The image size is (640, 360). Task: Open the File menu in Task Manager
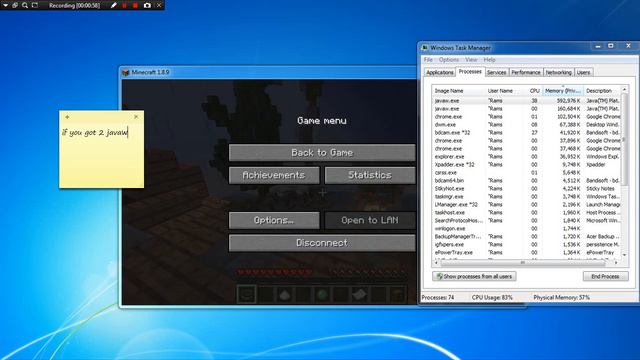click(428, 60)
